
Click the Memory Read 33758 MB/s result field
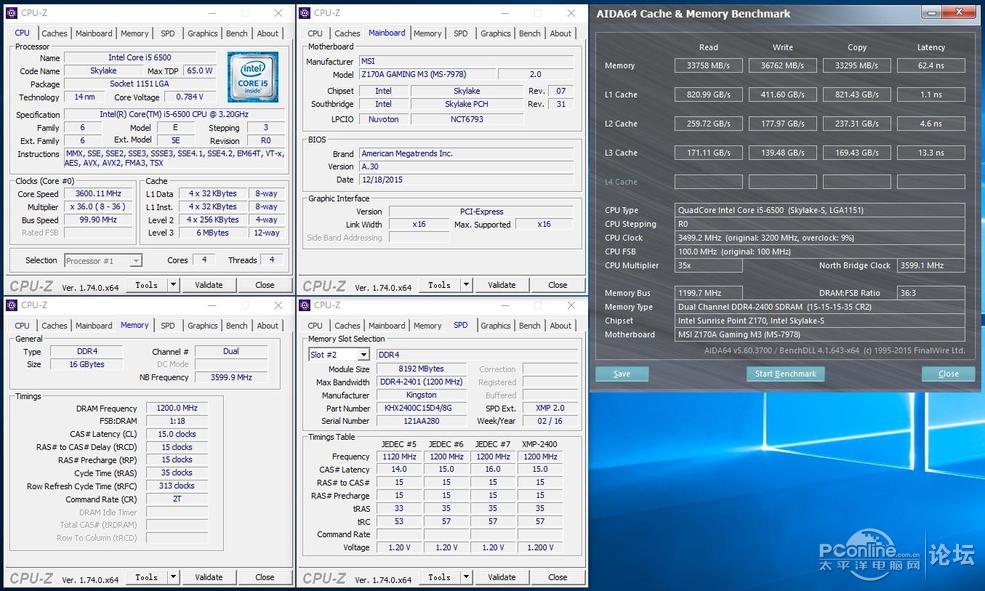(x=708, y=66)
